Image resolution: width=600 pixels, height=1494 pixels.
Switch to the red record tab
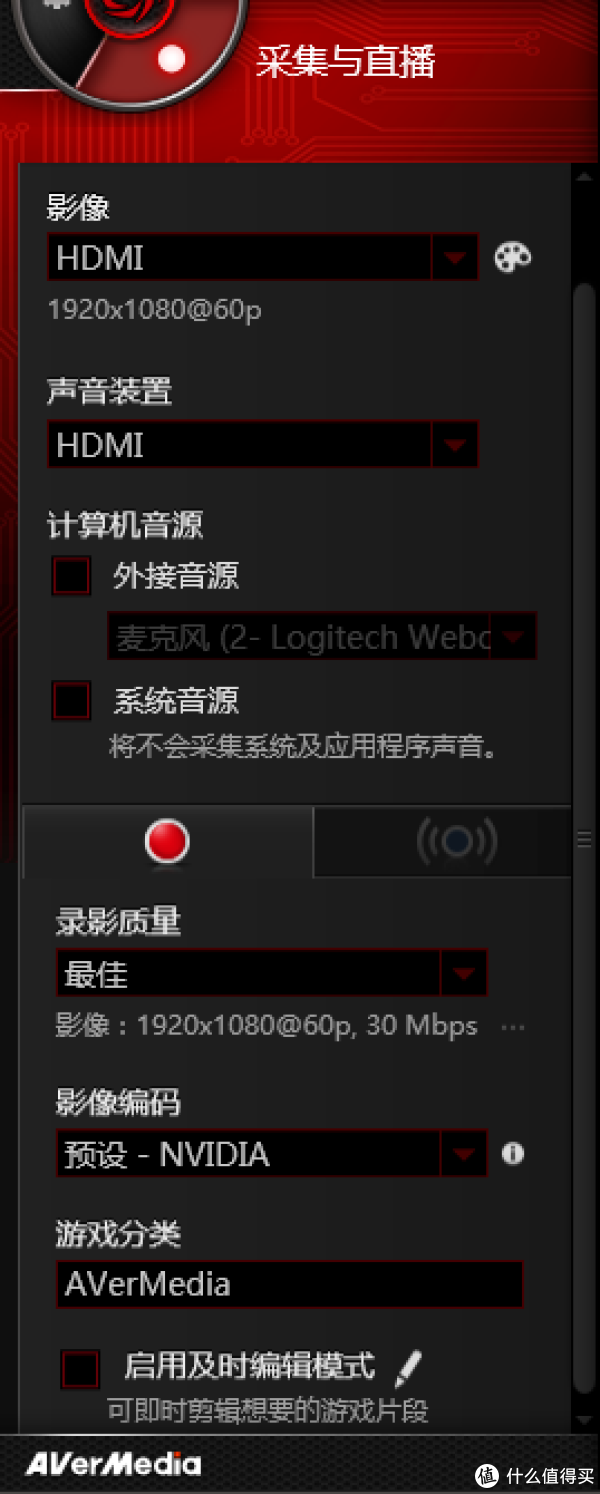point(167,842)
